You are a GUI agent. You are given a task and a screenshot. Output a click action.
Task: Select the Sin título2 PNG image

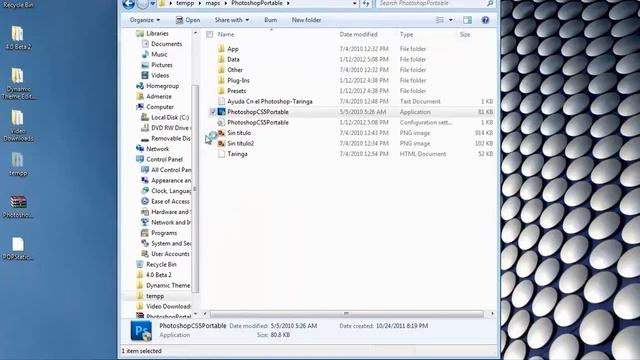[x=240, y=144]
